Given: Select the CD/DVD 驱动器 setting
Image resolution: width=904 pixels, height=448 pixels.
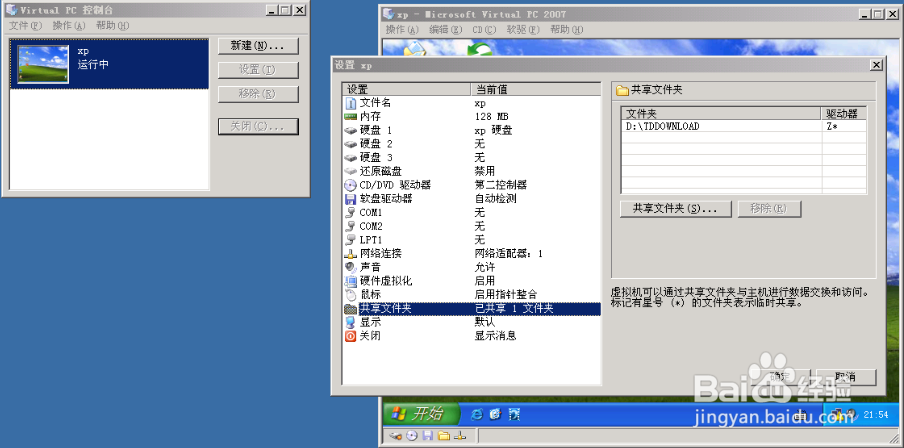Looking at the screenshot, I should click(x=472, y=185).
